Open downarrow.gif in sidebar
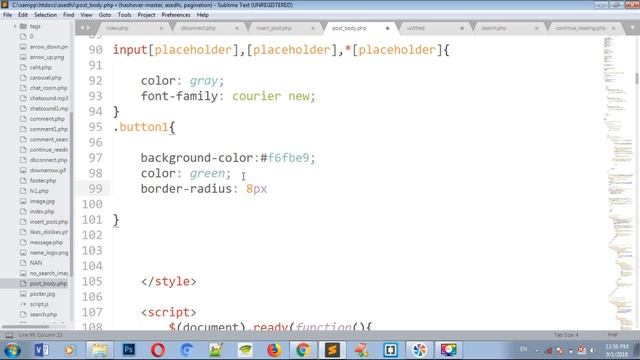 pyautogui.click(x=47, y=170)
